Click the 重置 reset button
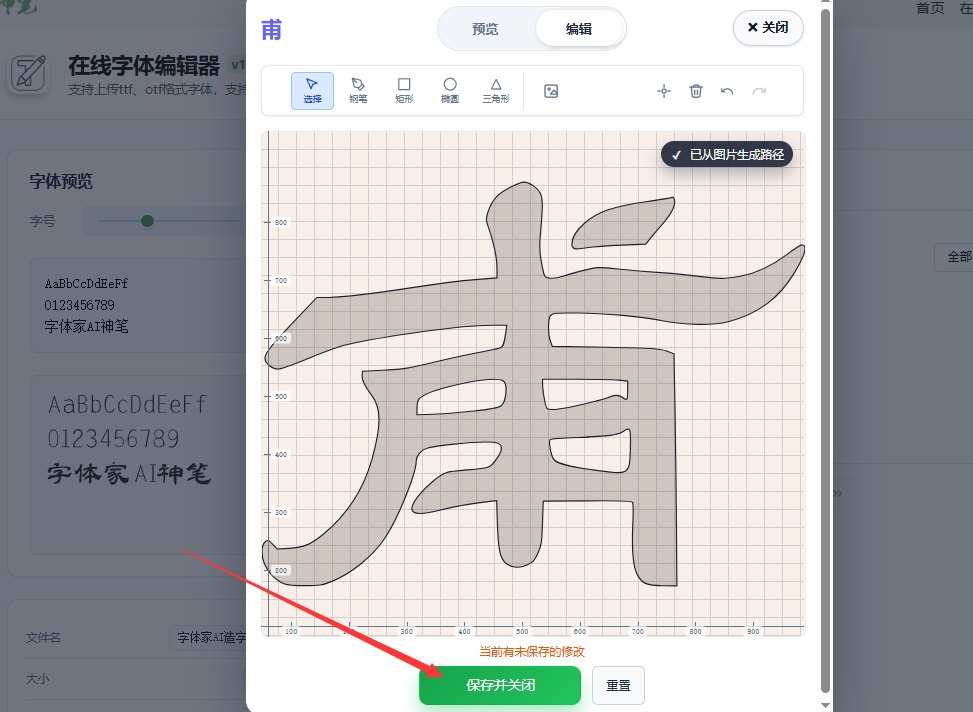The height and width of the screenshot is (712, 973). [618, 686]
